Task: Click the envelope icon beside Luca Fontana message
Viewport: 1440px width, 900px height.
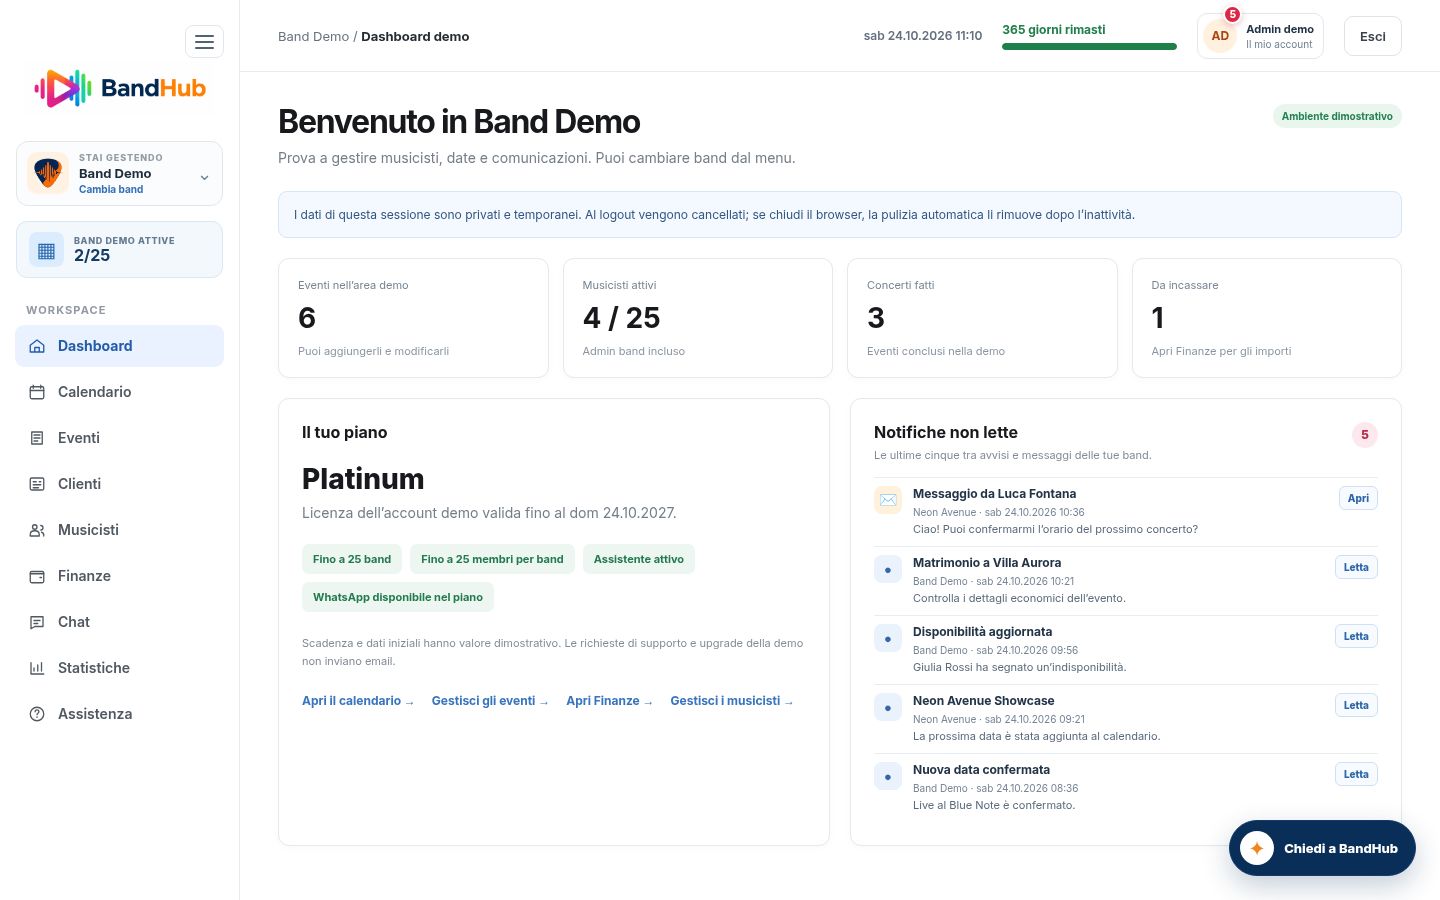Action: 888,499
